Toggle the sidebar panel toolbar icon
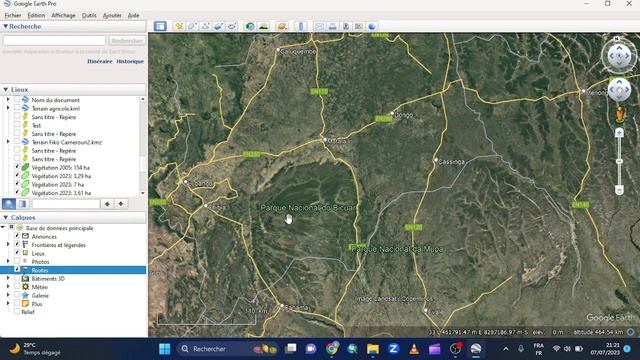Screen dimensions: 640x360 [x=160, y=26]
